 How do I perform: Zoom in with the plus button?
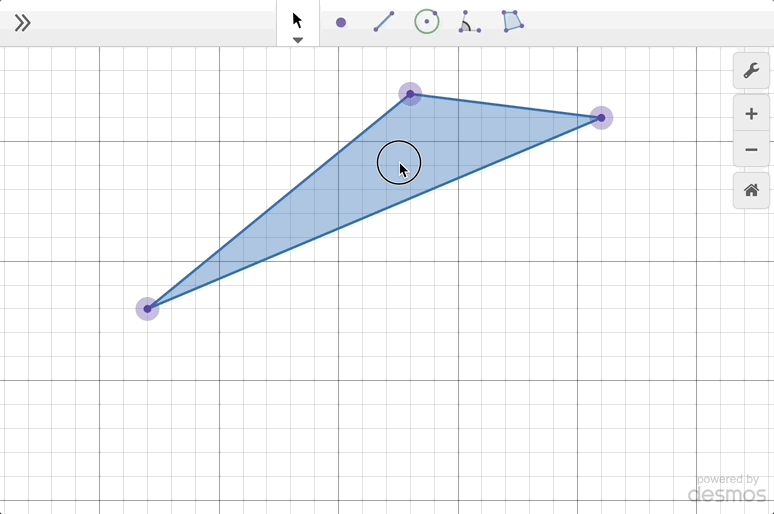(x=751, y=114)
